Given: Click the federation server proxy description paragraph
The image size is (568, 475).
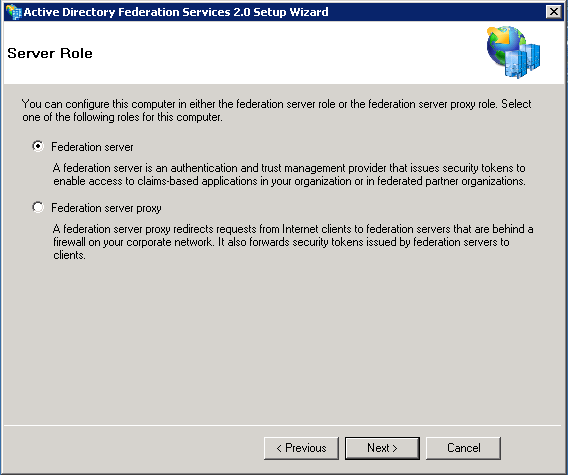Looking at the screenshot, I should (293, 242).
